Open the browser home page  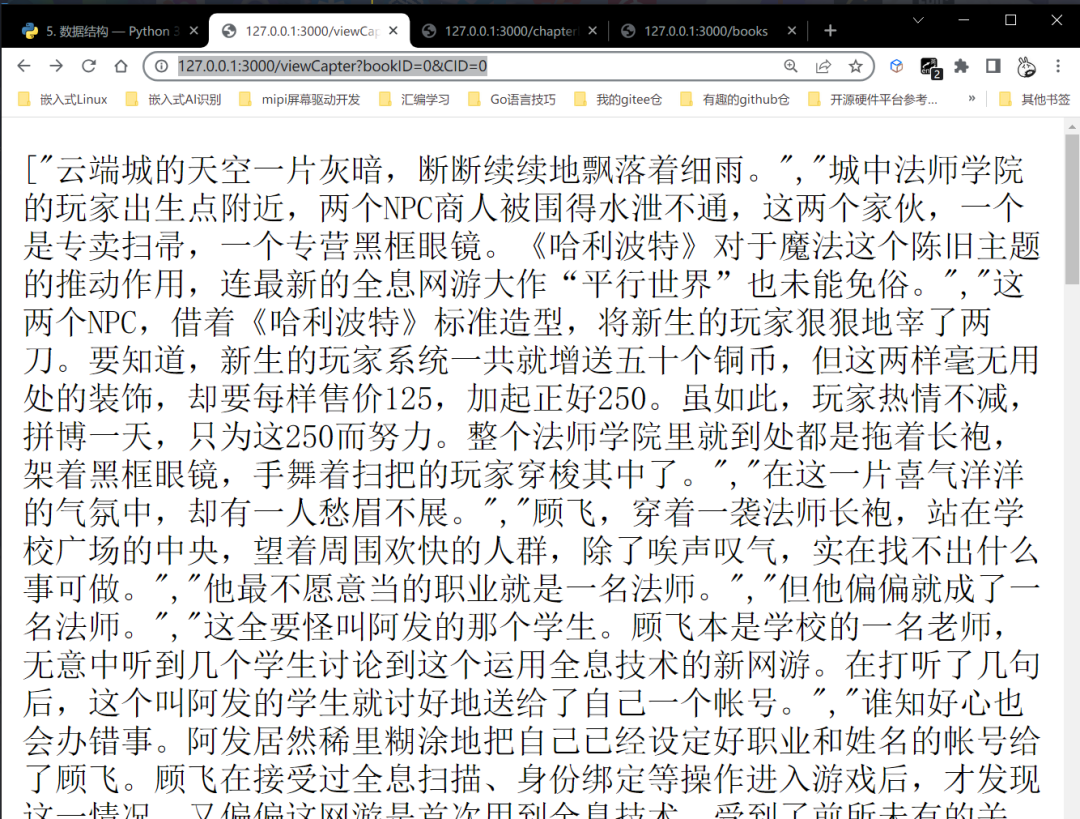click(121, 66)
